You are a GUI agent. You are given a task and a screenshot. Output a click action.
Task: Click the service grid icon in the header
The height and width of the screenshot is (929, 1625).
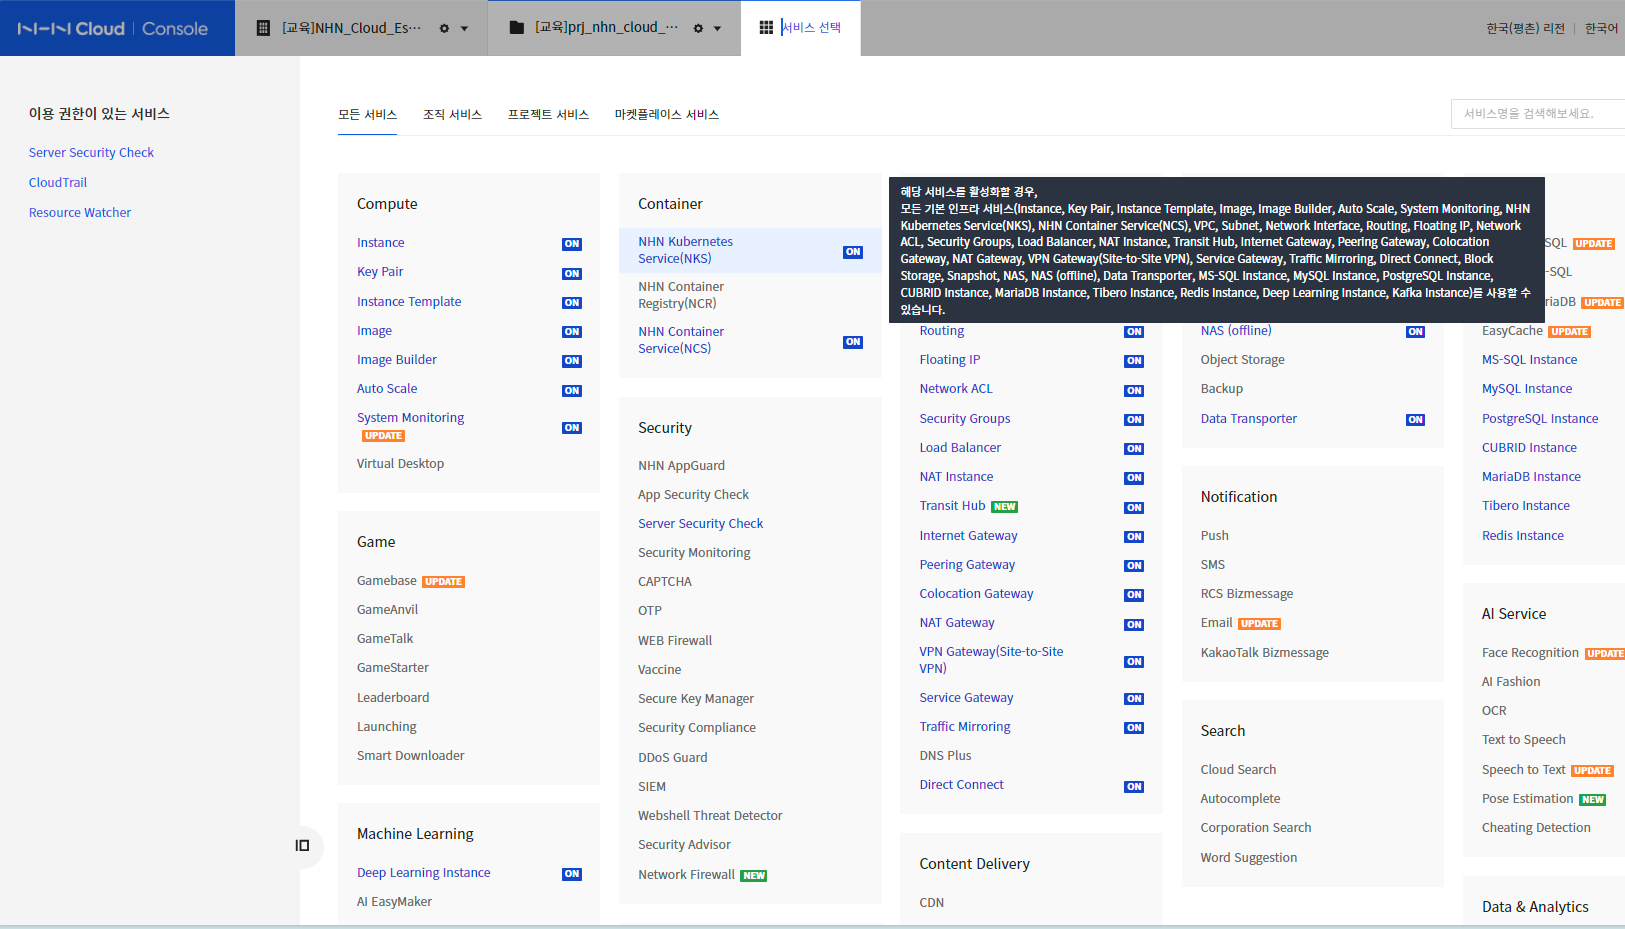tap(766, 28)
